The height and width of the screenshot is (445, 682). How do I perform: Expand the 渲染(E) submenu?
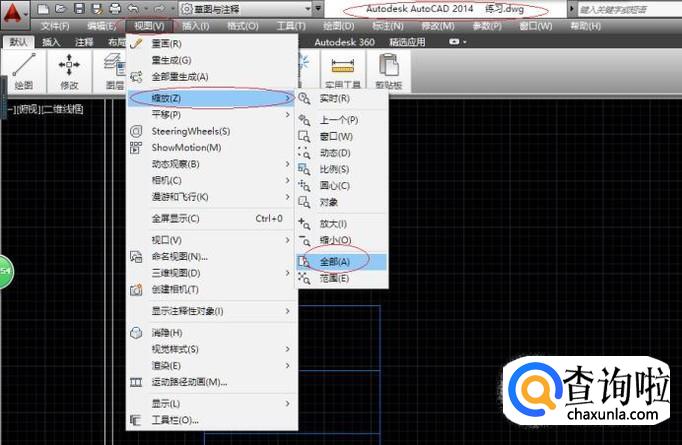click(212, 365)
